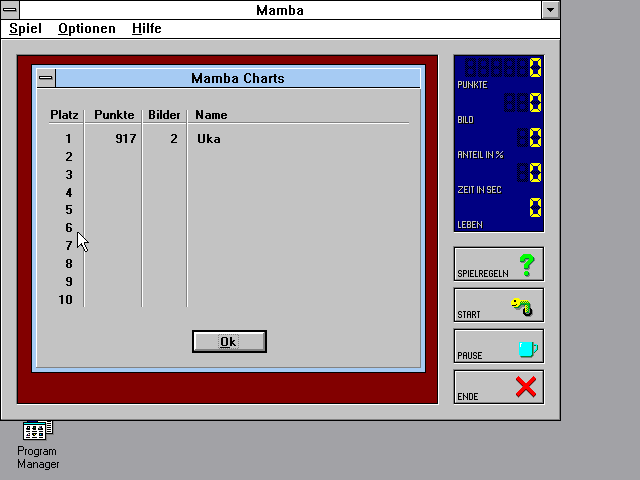640x480 pixels.
Task: Click the green question mark Spielregeln icon
Action: coord(527,264)
